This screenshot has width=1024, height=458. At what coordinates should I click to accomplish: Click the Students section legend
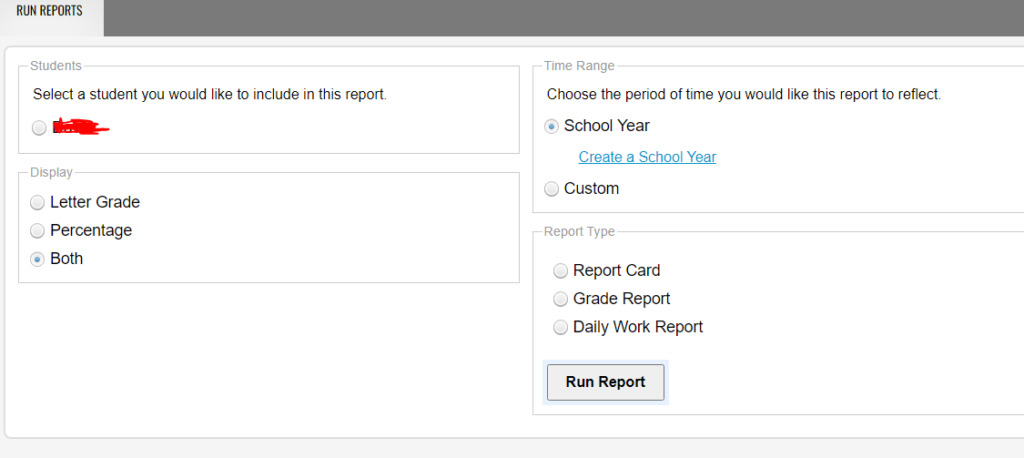click(56, 65)
